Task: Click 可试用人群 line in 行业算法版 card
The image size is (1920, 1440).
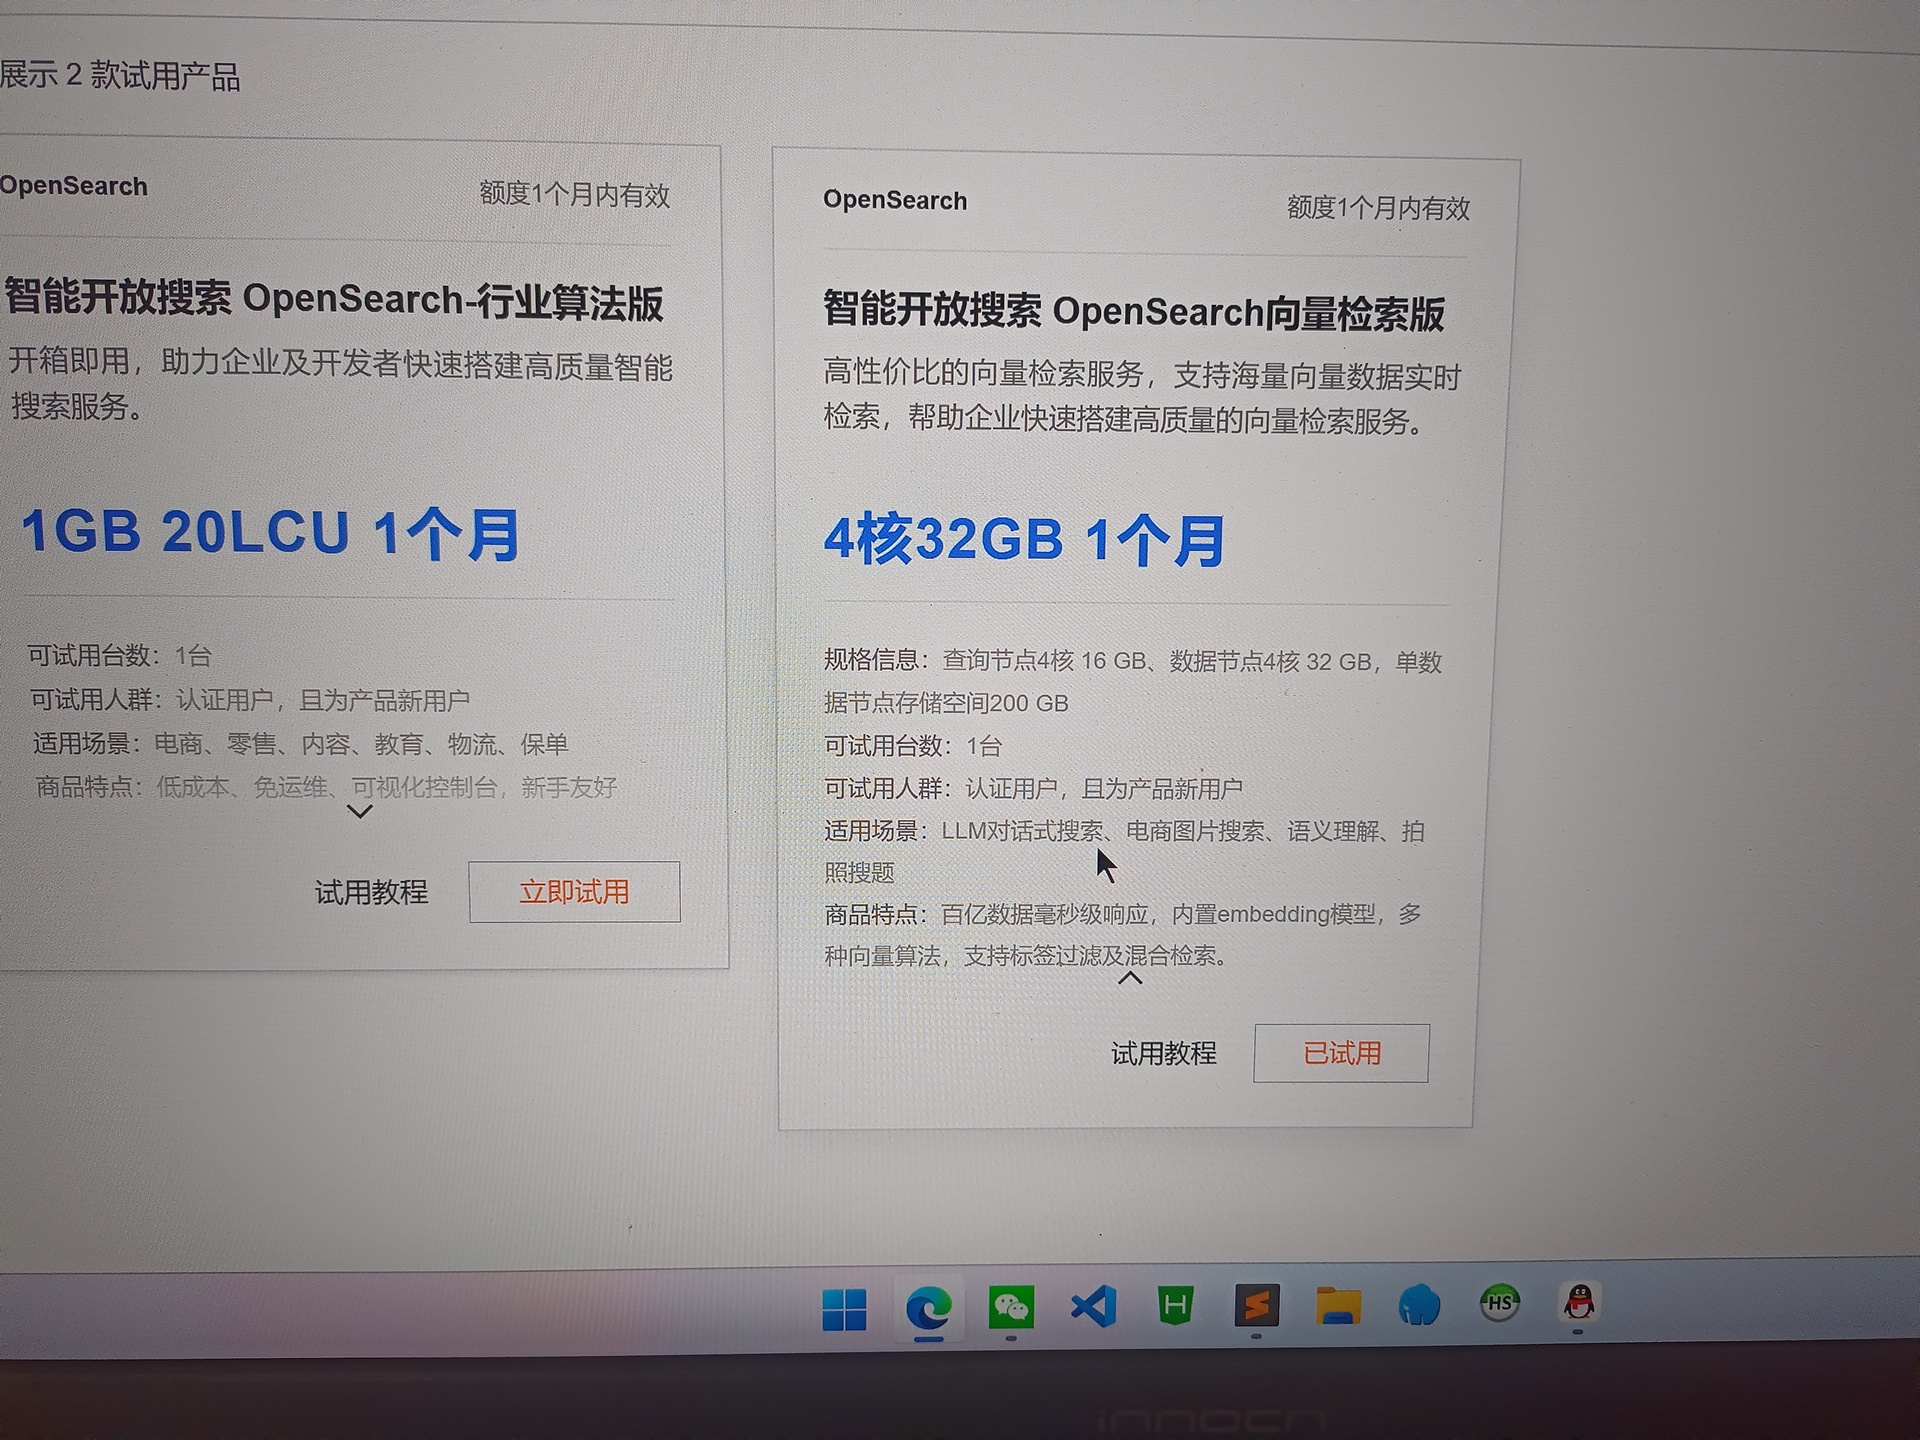Action: click(x=250, y=700)
